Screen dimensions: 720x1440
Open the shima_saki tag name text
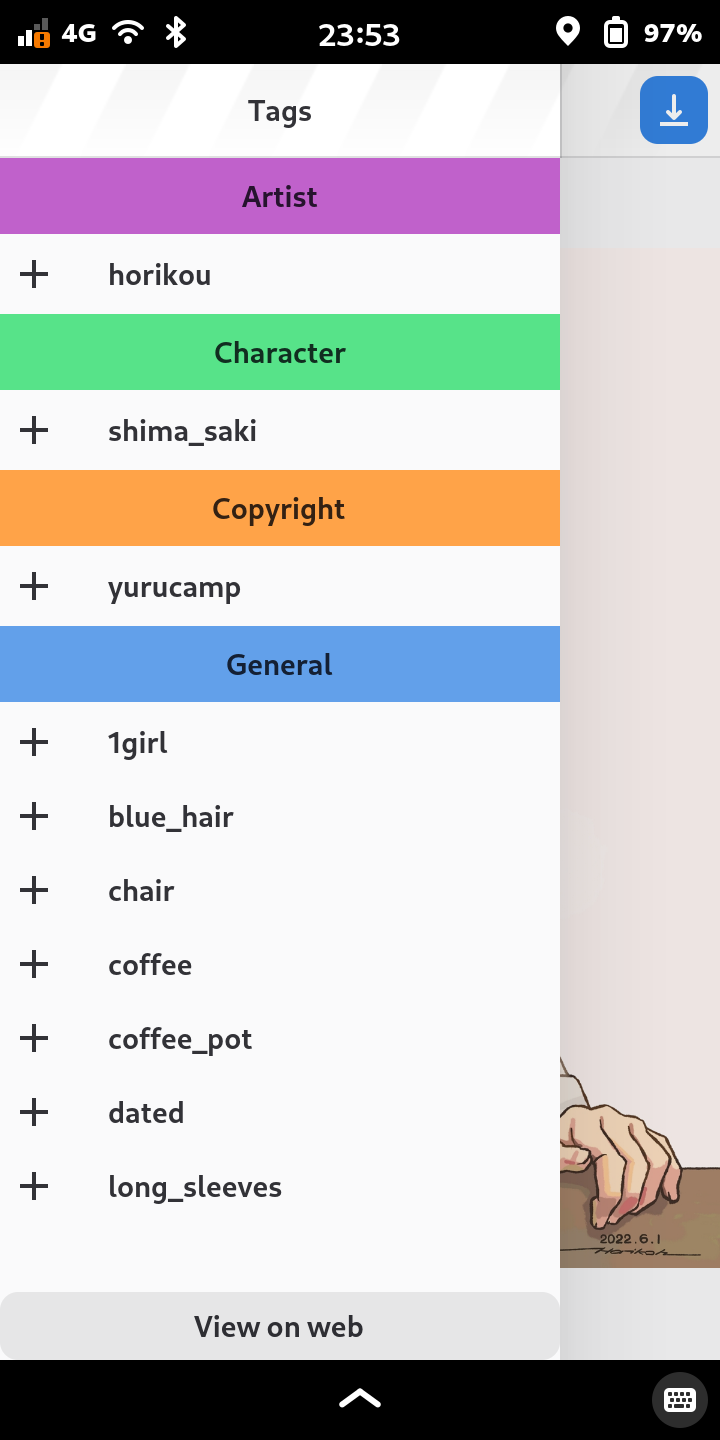click(183, 430)
